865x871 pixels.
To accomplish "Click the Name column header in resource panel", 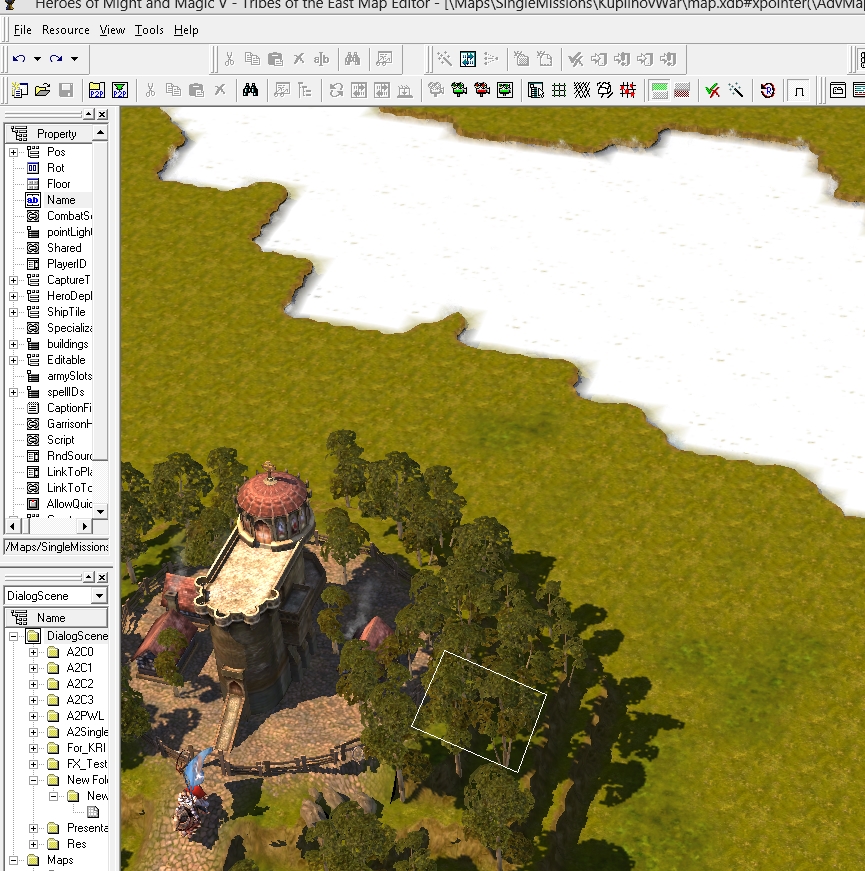I will pos(56,618).
